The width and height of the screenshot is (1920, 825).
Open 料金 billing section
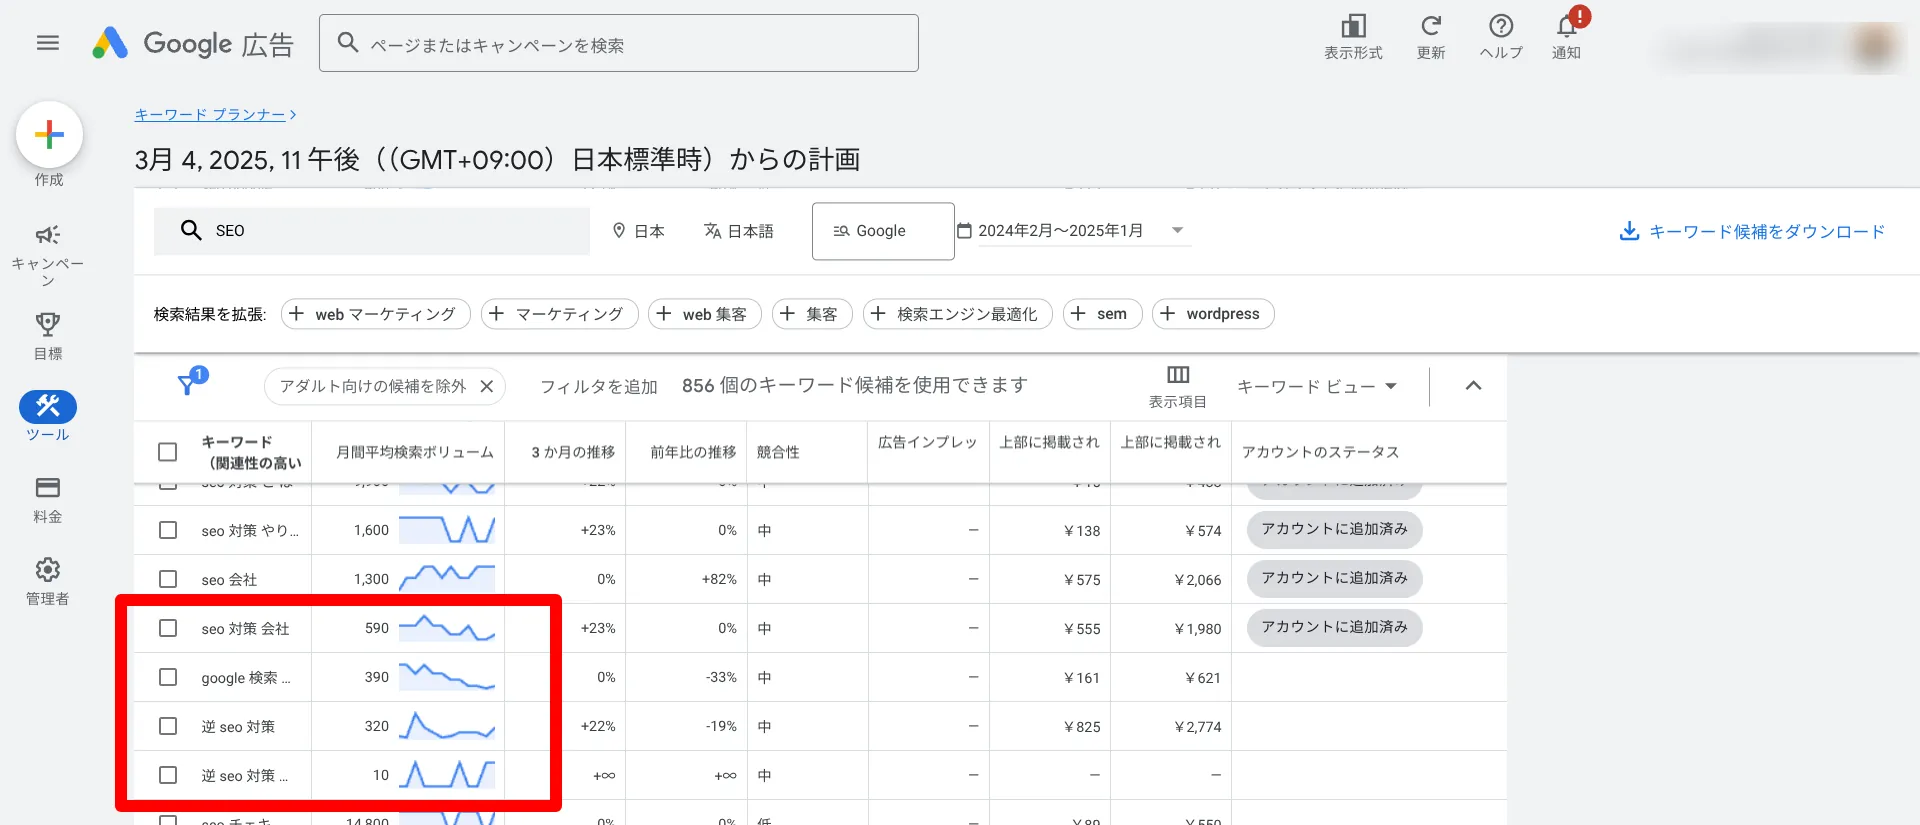pos(47,500)
